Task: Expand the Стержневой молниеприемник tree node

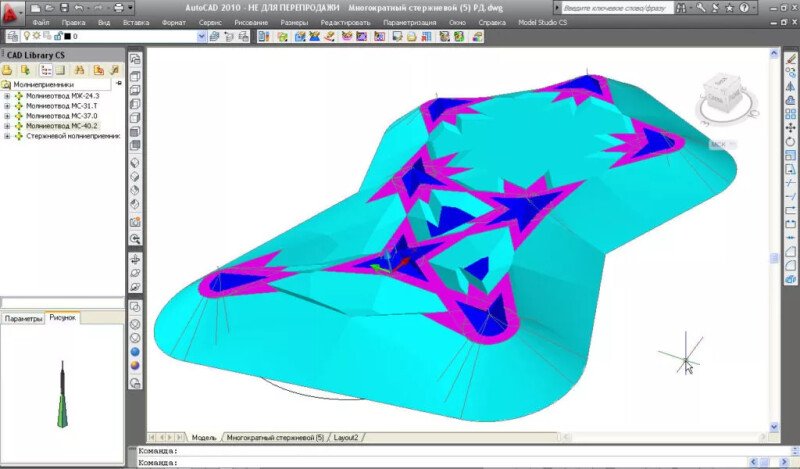Action: pos(7,136)
